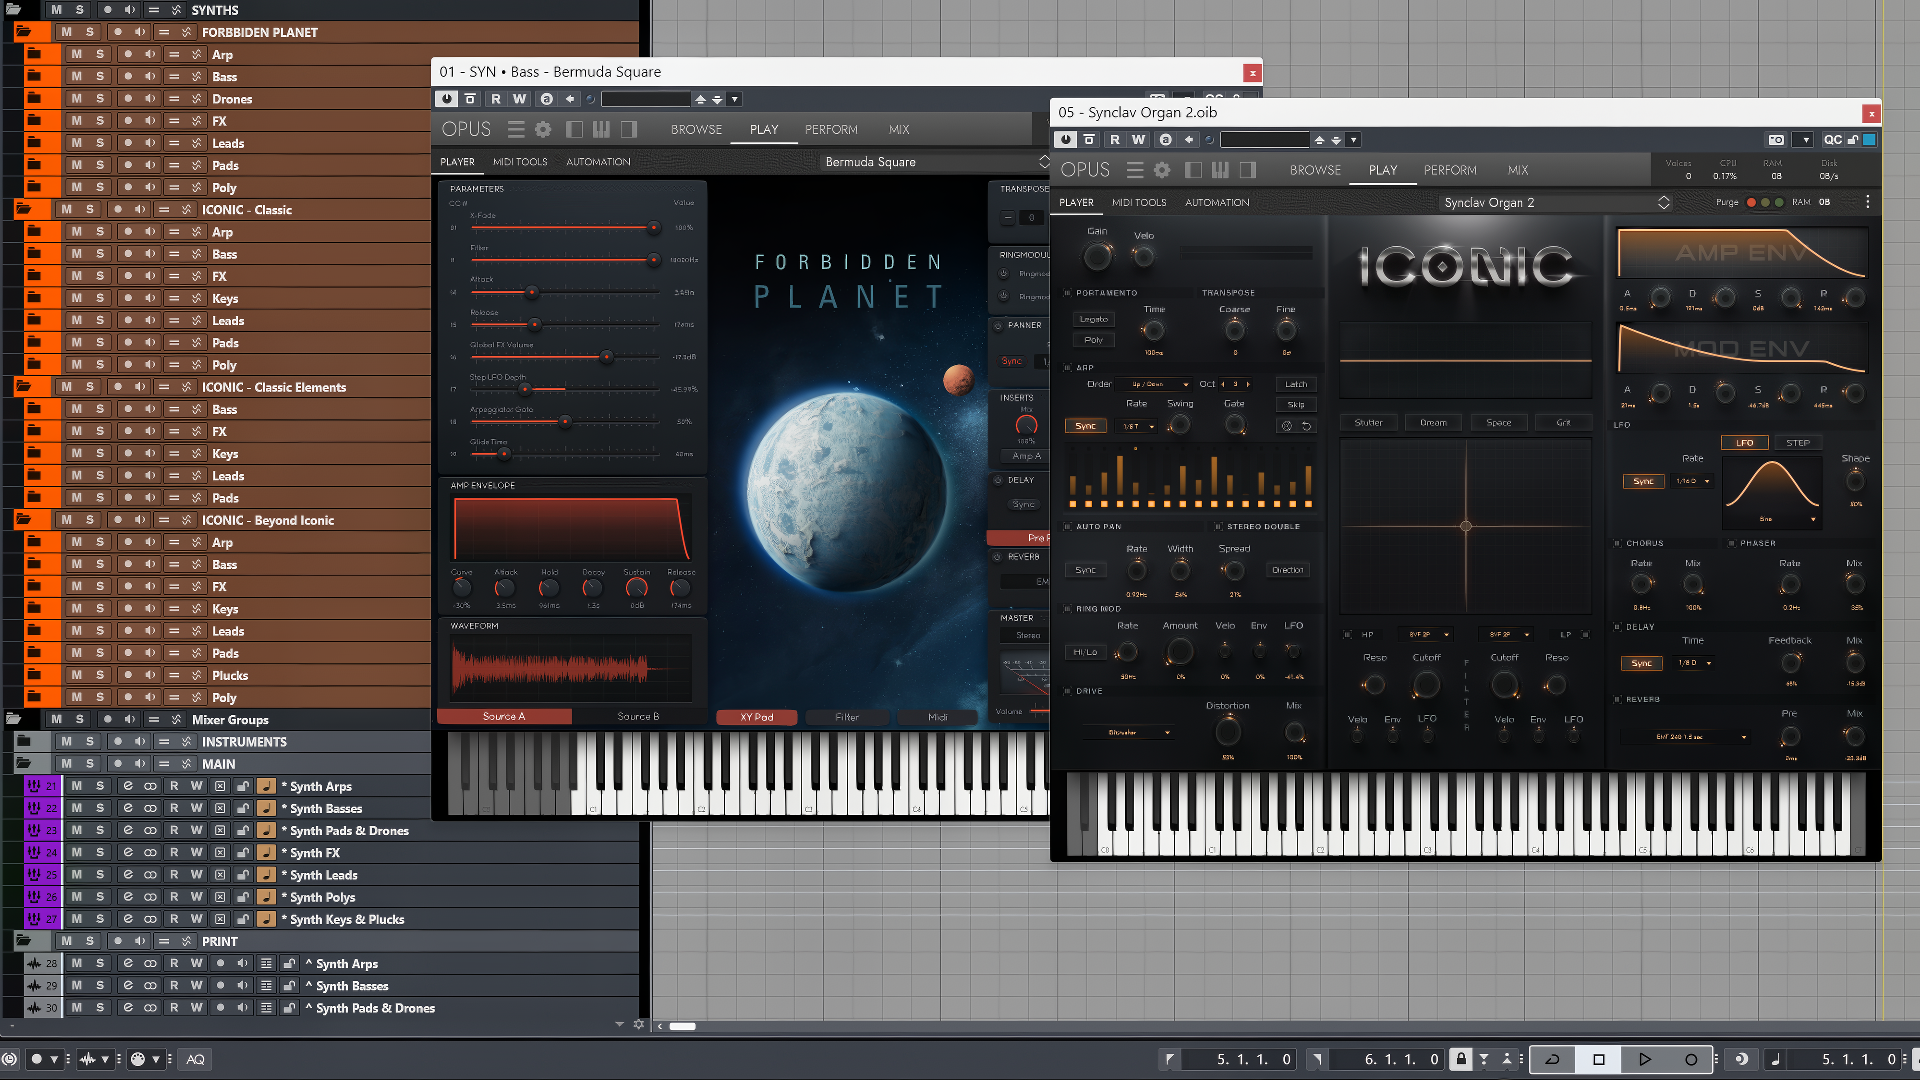Click Write automation W in Bermuda Square window
This screenshot has height=1080, width=1920.
tap(519, 99)
